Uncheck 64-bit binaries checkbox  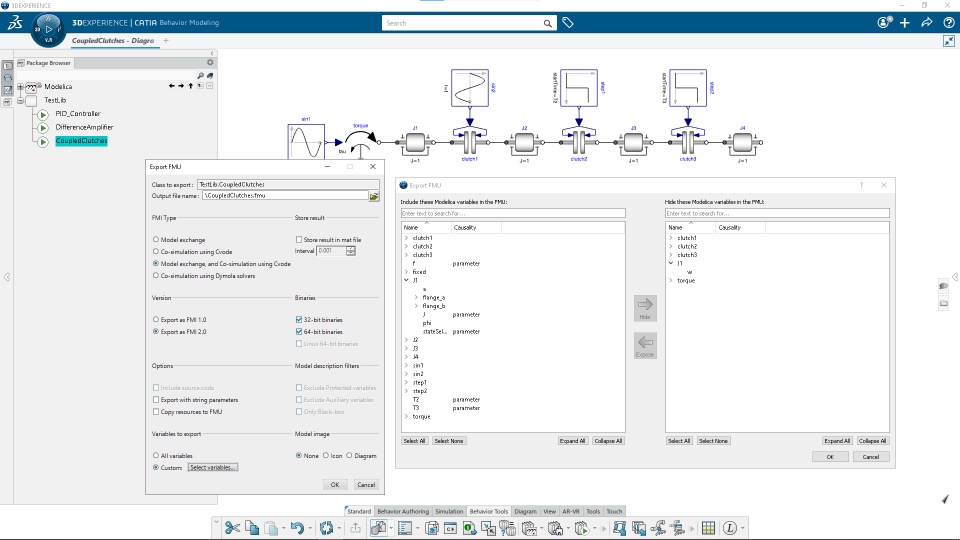coord(299,332)
